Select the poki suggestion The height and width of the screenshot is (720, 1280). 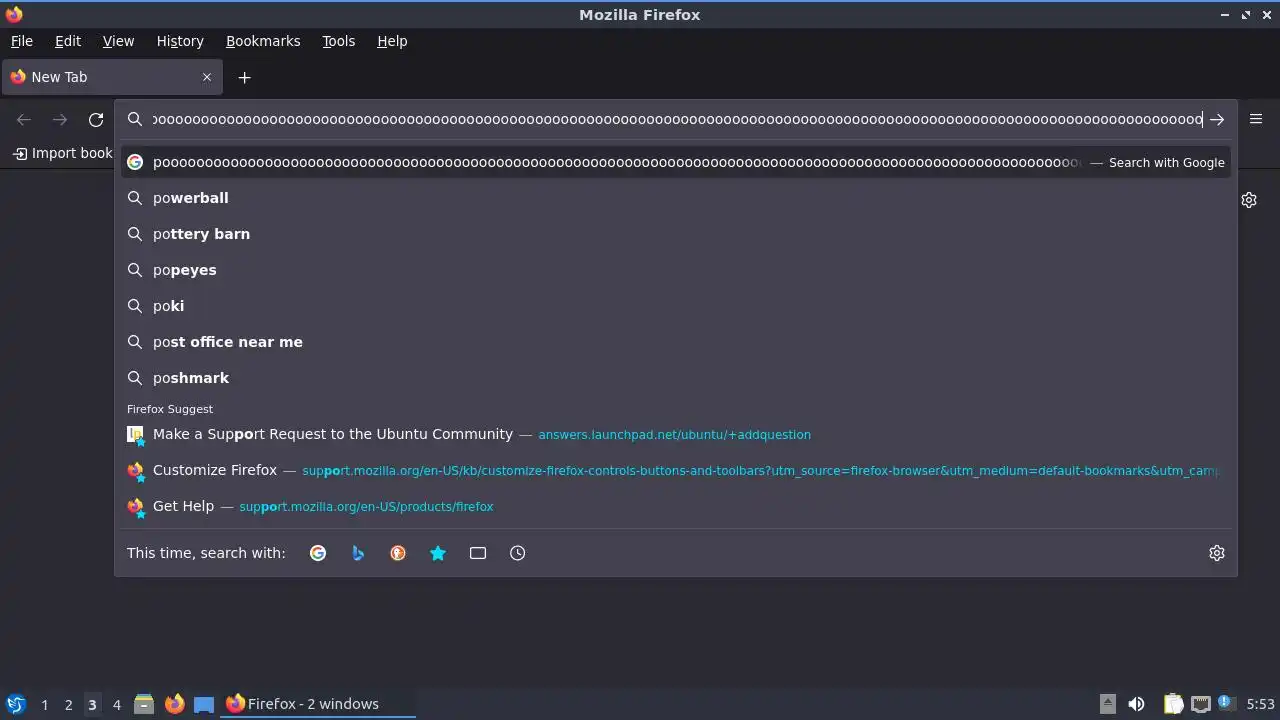[676, 306]
